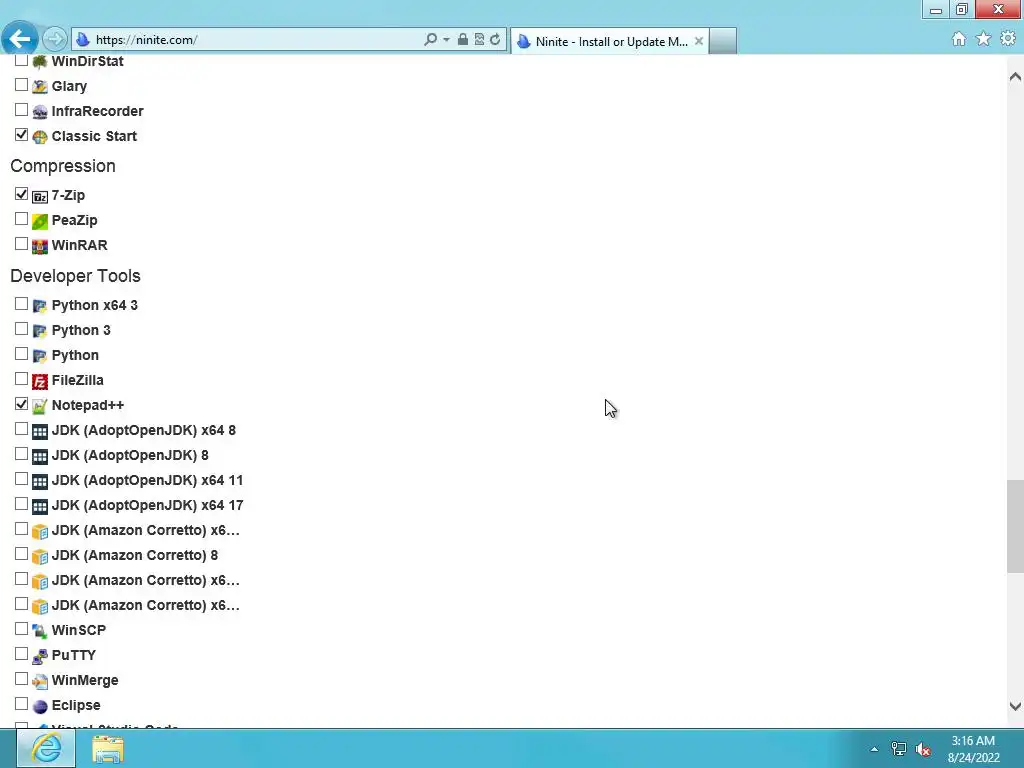Check the JDK (AdoptOpenJDK) x64 17 checkbox
Image resolution: width=1024 pixels, height=768 pixels.
click(x=22, y=504)
